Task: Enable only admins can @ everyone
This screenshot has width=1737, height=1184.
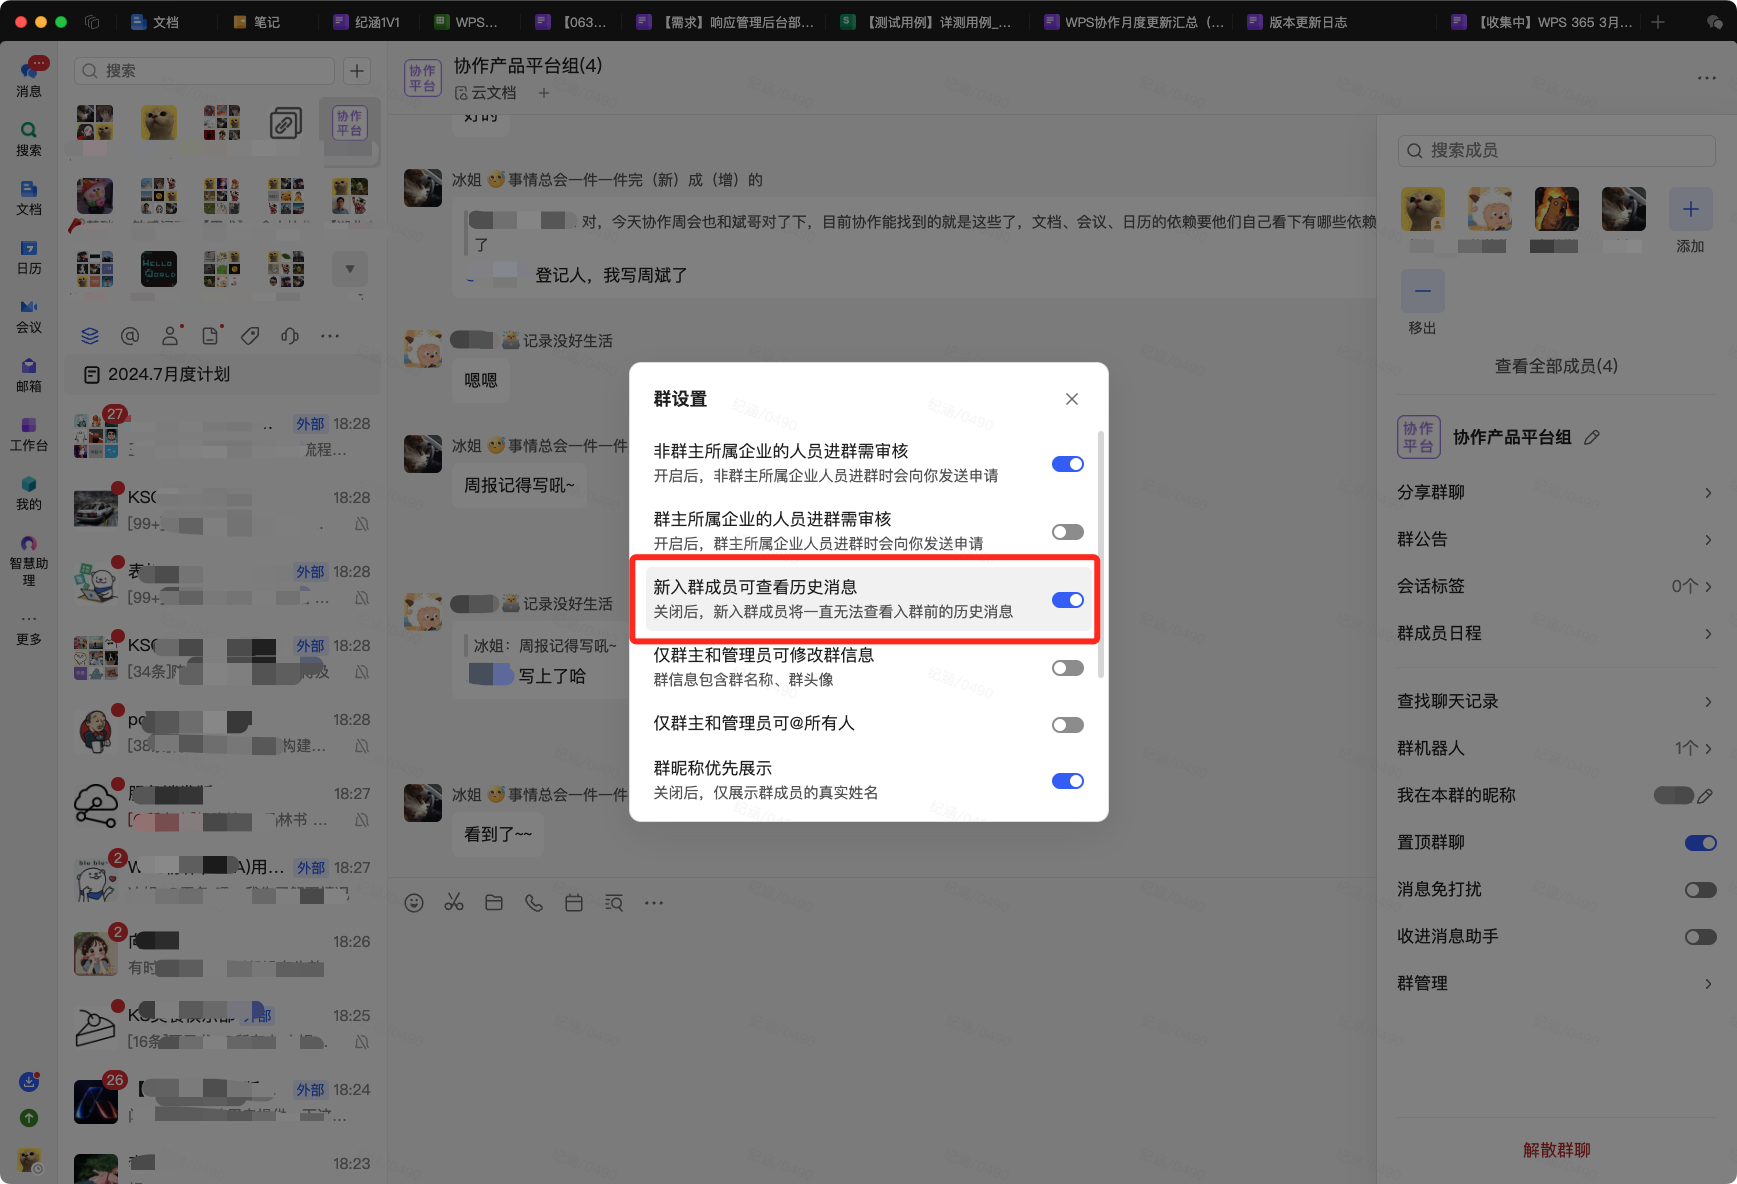Action: (x=1067, y=725)
